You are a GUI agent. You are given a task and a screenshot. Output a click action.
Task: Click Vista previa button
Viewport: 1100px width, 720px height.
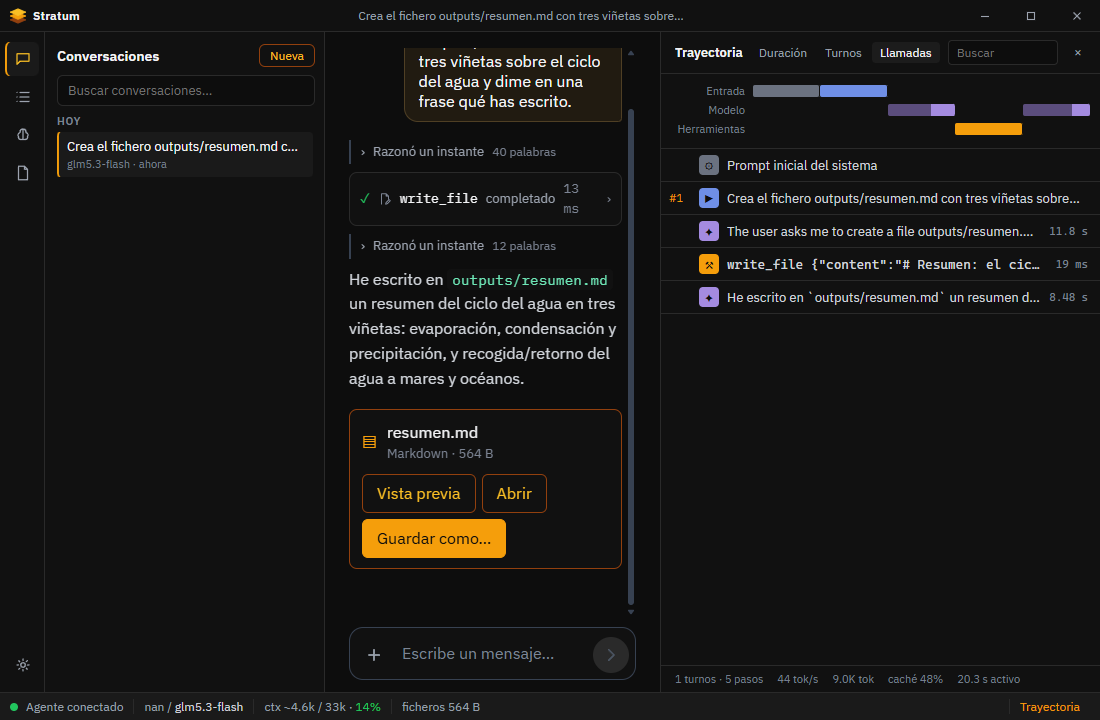pyautogui.click(x=419, y=493)
